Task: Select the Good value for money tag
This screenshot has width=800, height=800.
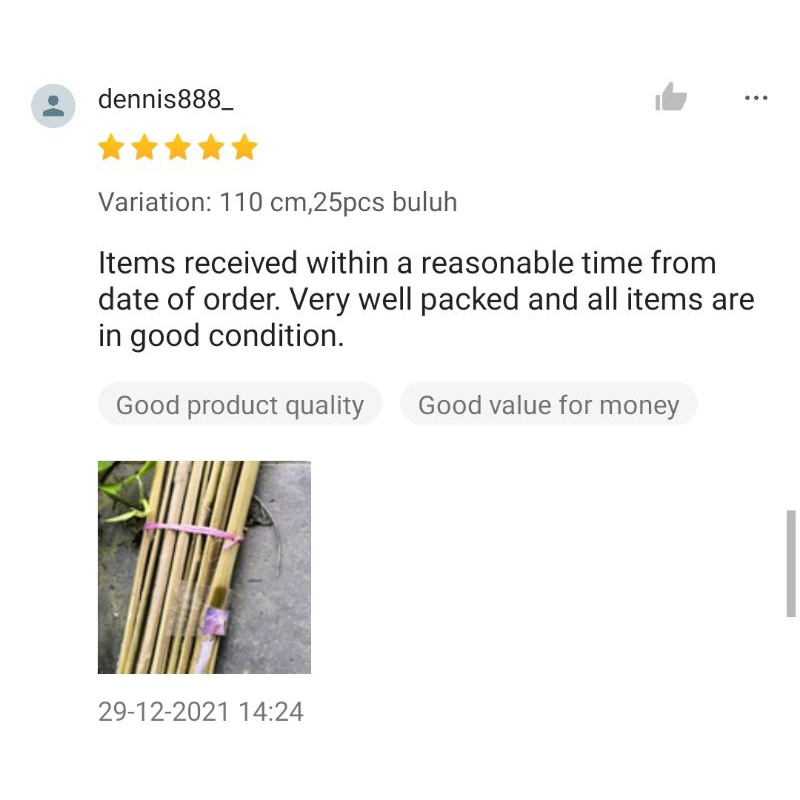Action: [x=548, y=404]
